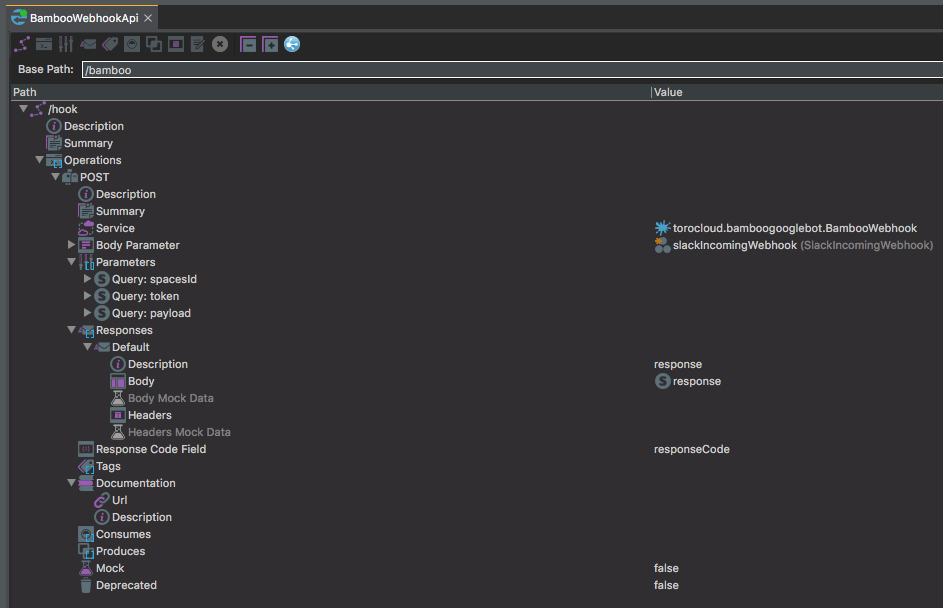Click the /hook path node icon

coord(38,109)
